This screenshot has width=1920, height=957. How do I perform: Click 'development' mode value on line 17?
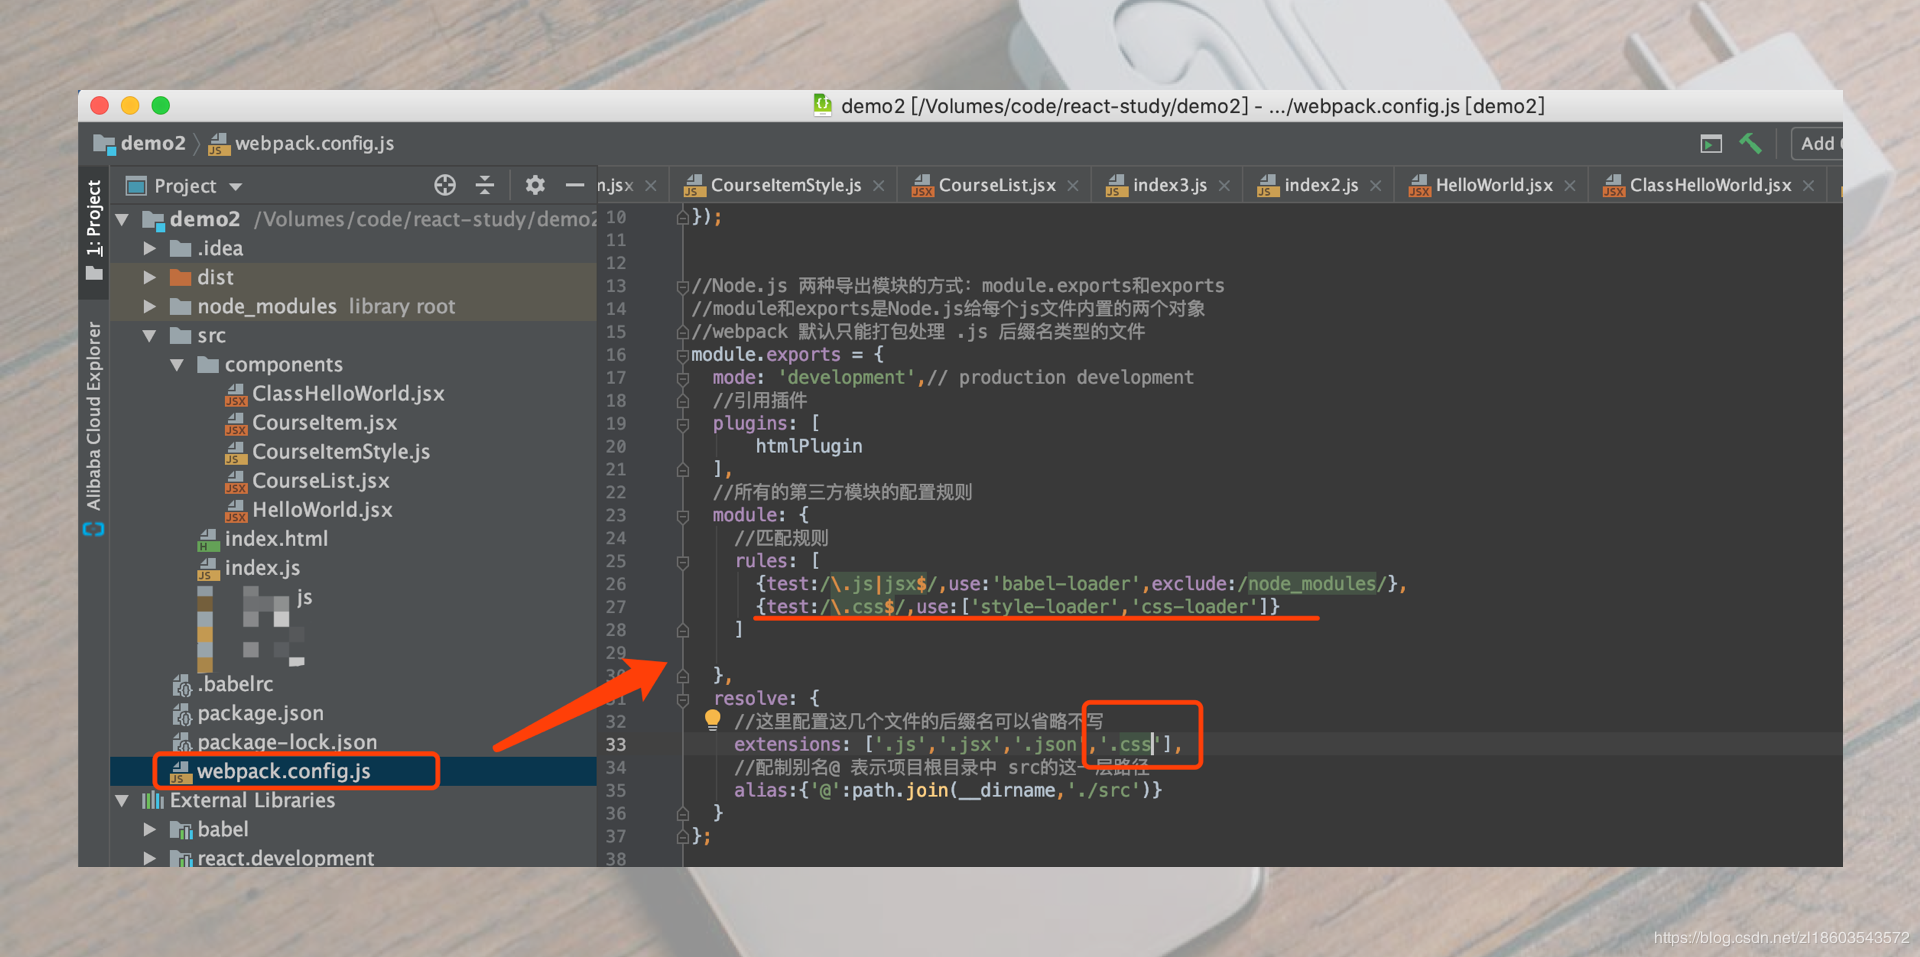point(847,377)
